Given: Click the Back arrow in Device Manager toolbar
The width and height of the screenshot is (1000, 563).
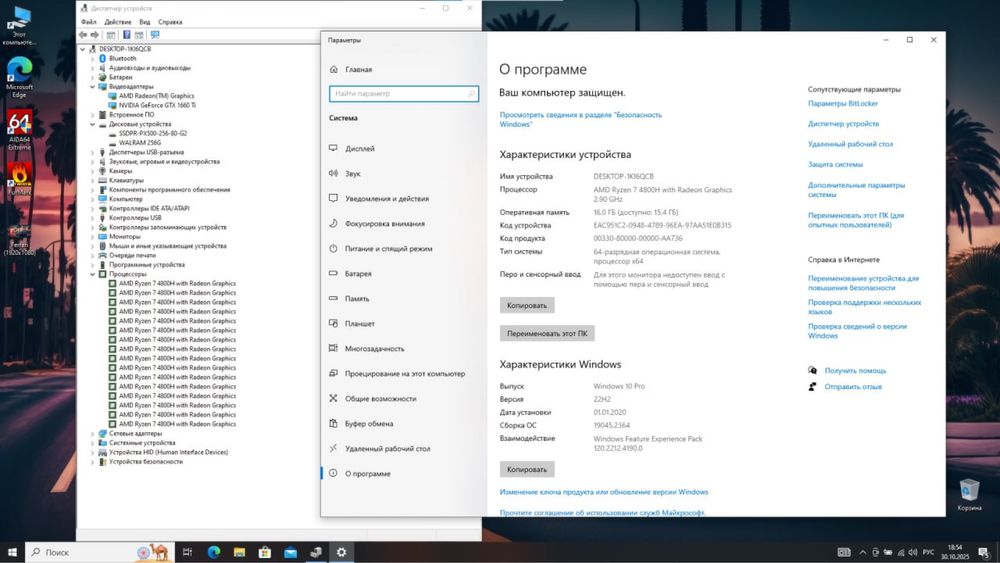Looking at the screenshot, I should pos(83,34).
